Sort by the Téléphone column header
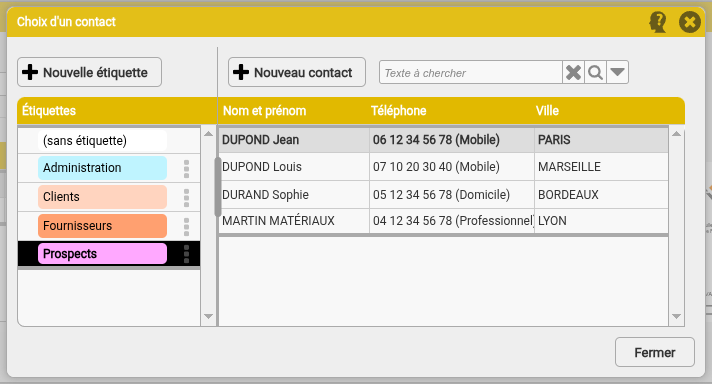 click(x=399, y=111)
